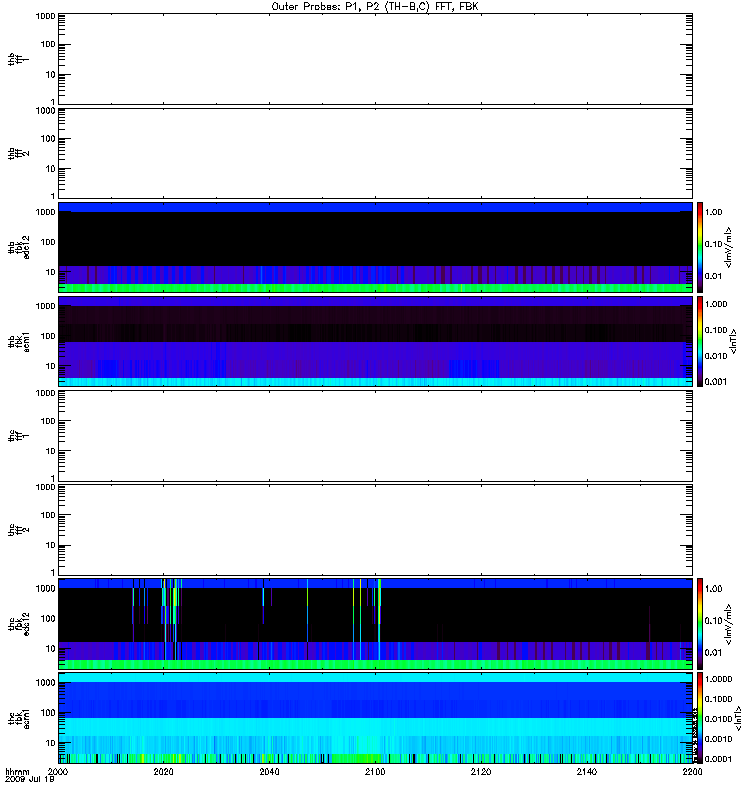Select the 'thc fbk scm1' nT color bar
Viewport: 750px width, 800px height.
(700, 718)
